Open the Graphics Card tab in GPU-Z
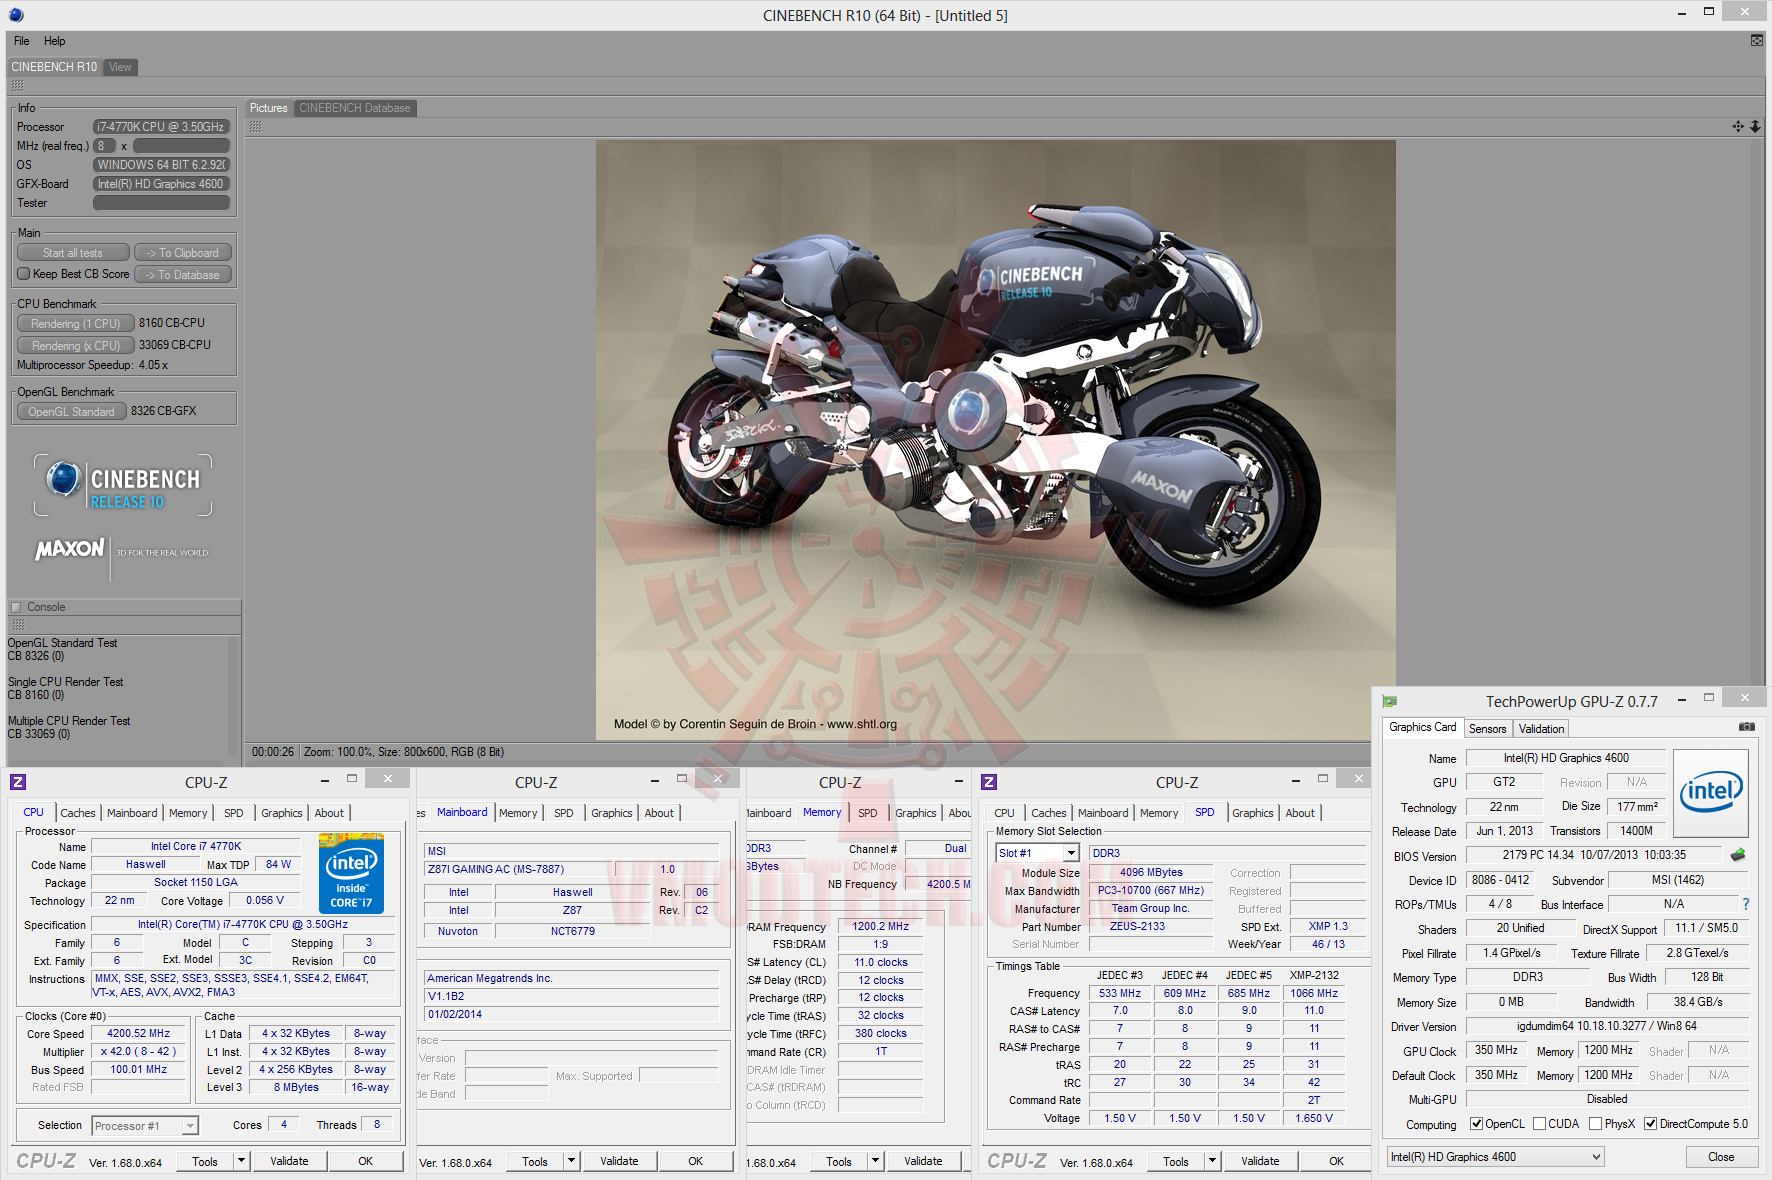 coord(1423,728)
